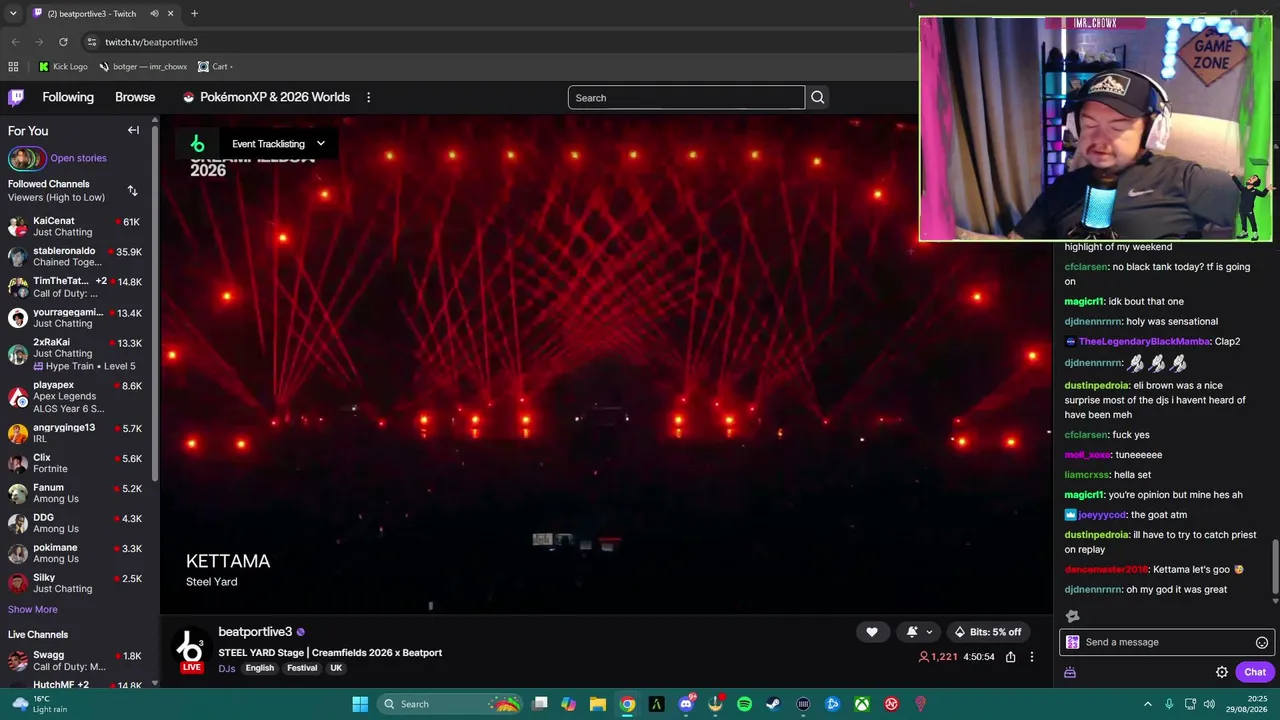Click the Bits: 5% off button
Viewport: 1280px width, 720px height.
tap(988, 632)
